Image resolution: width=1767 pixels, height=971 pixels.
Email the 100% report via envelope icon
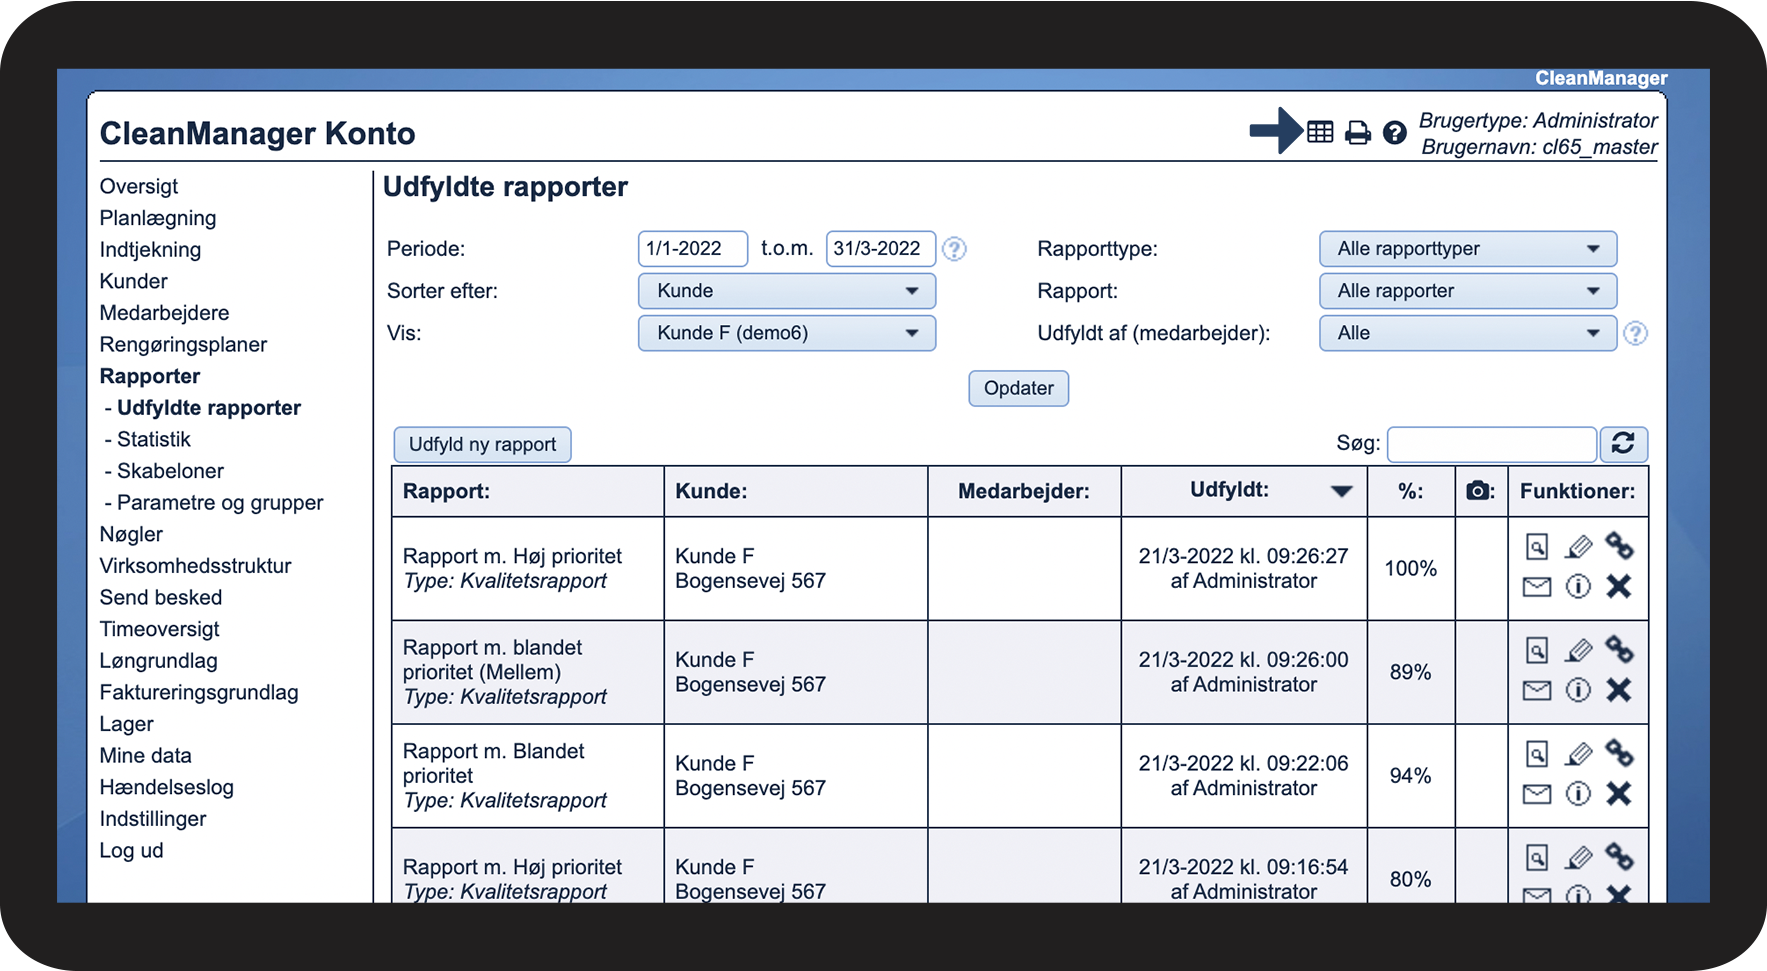[1537, 587]
